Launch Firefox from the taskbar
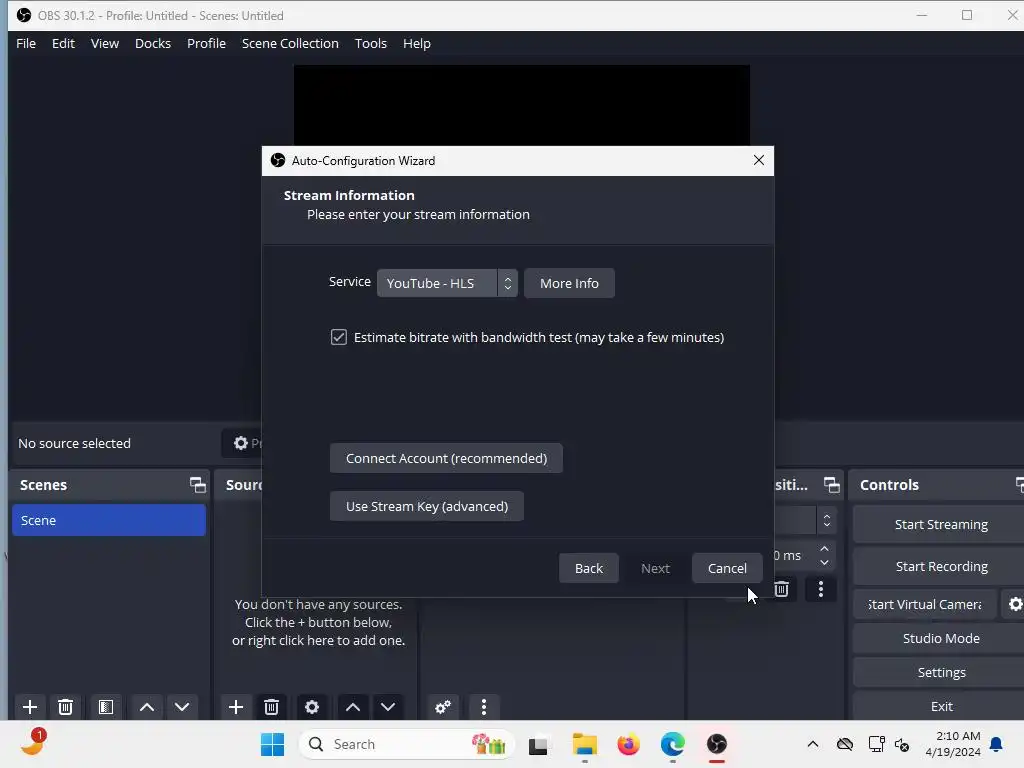The height and width of the screenshot is (768, 1024). pos(628,744)
